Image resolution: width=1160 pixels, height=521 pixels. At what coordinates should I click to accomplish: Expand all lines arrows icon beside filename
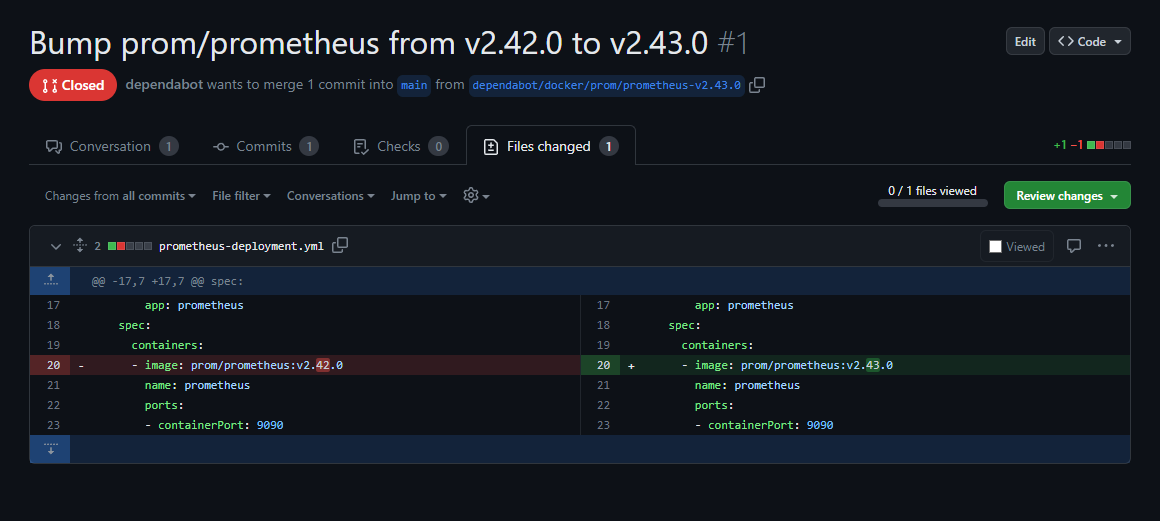point(80,246)
